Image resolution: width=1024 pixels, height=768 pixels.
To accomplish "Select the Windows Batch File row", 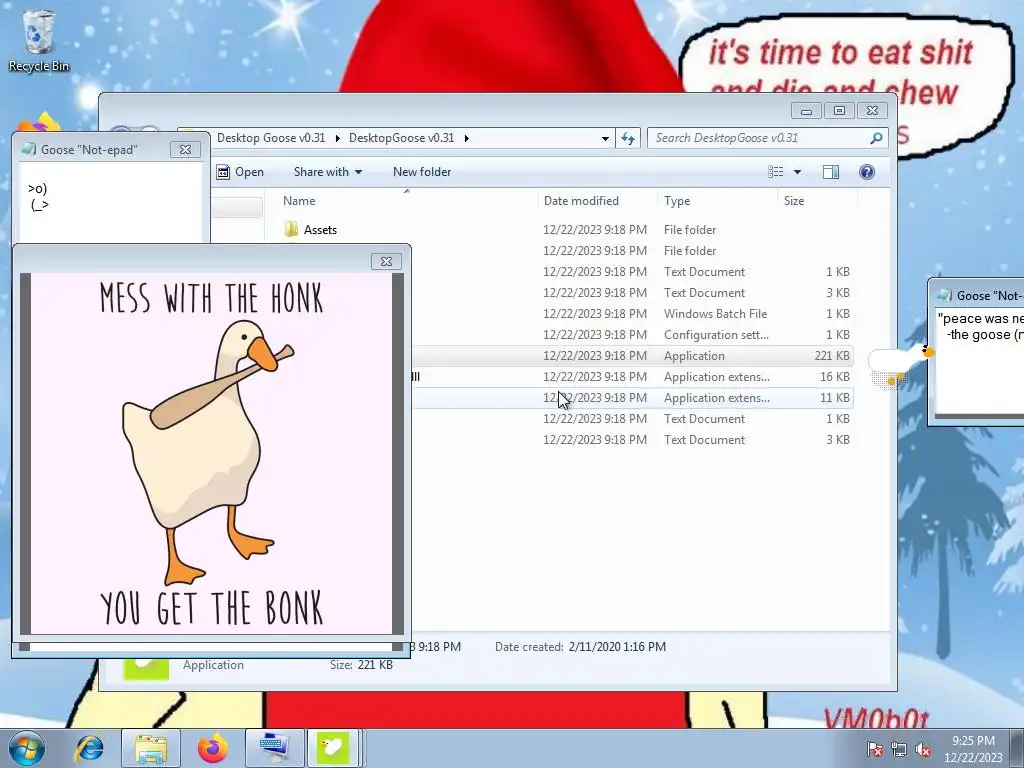I will (631, 313).
